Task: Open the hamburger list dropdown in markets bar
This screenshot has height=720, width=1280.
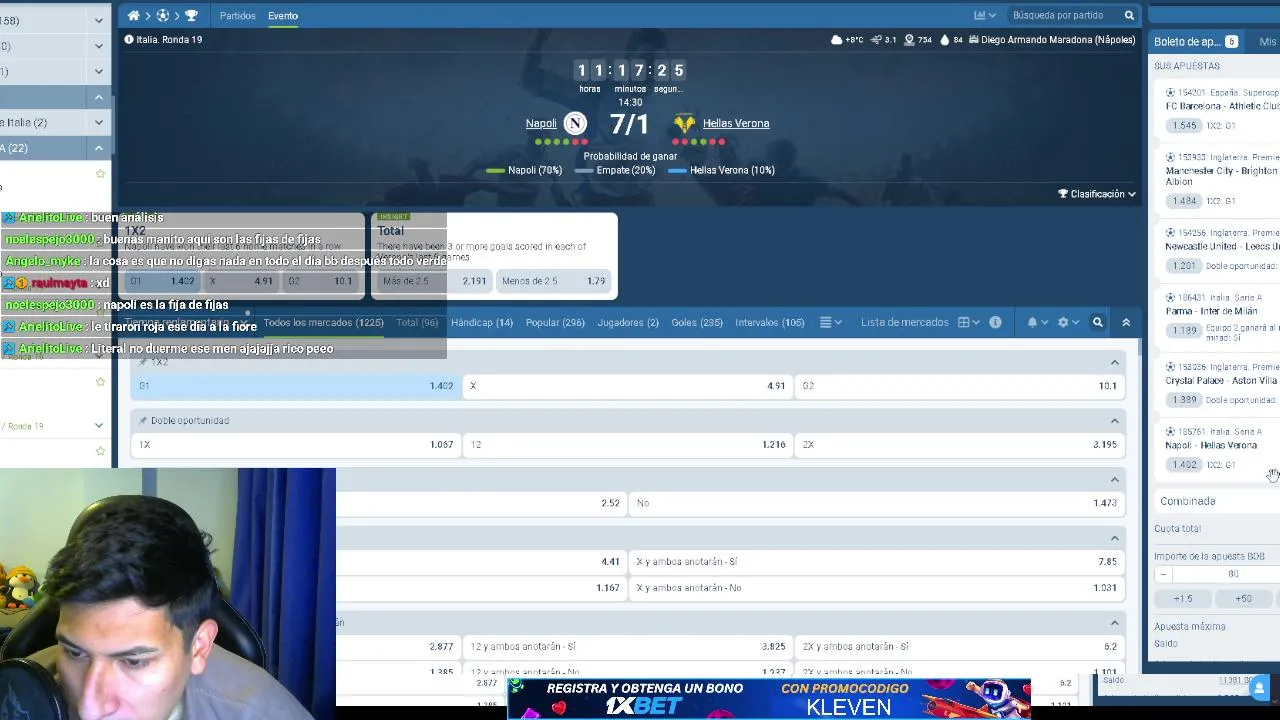Action: tap(831, 323)
